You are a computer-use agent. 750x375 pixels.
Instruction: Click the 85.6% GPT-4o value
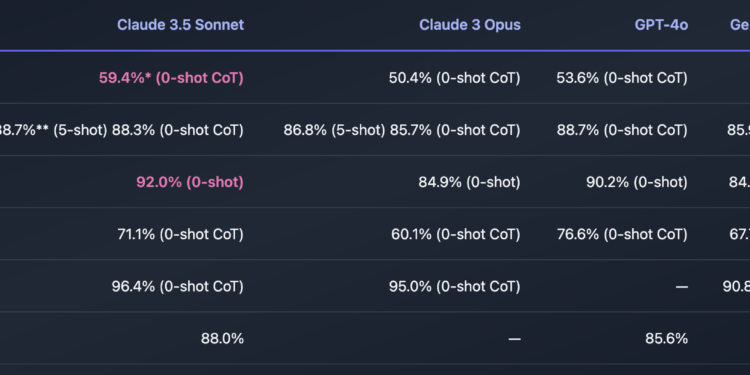[666, 339]
